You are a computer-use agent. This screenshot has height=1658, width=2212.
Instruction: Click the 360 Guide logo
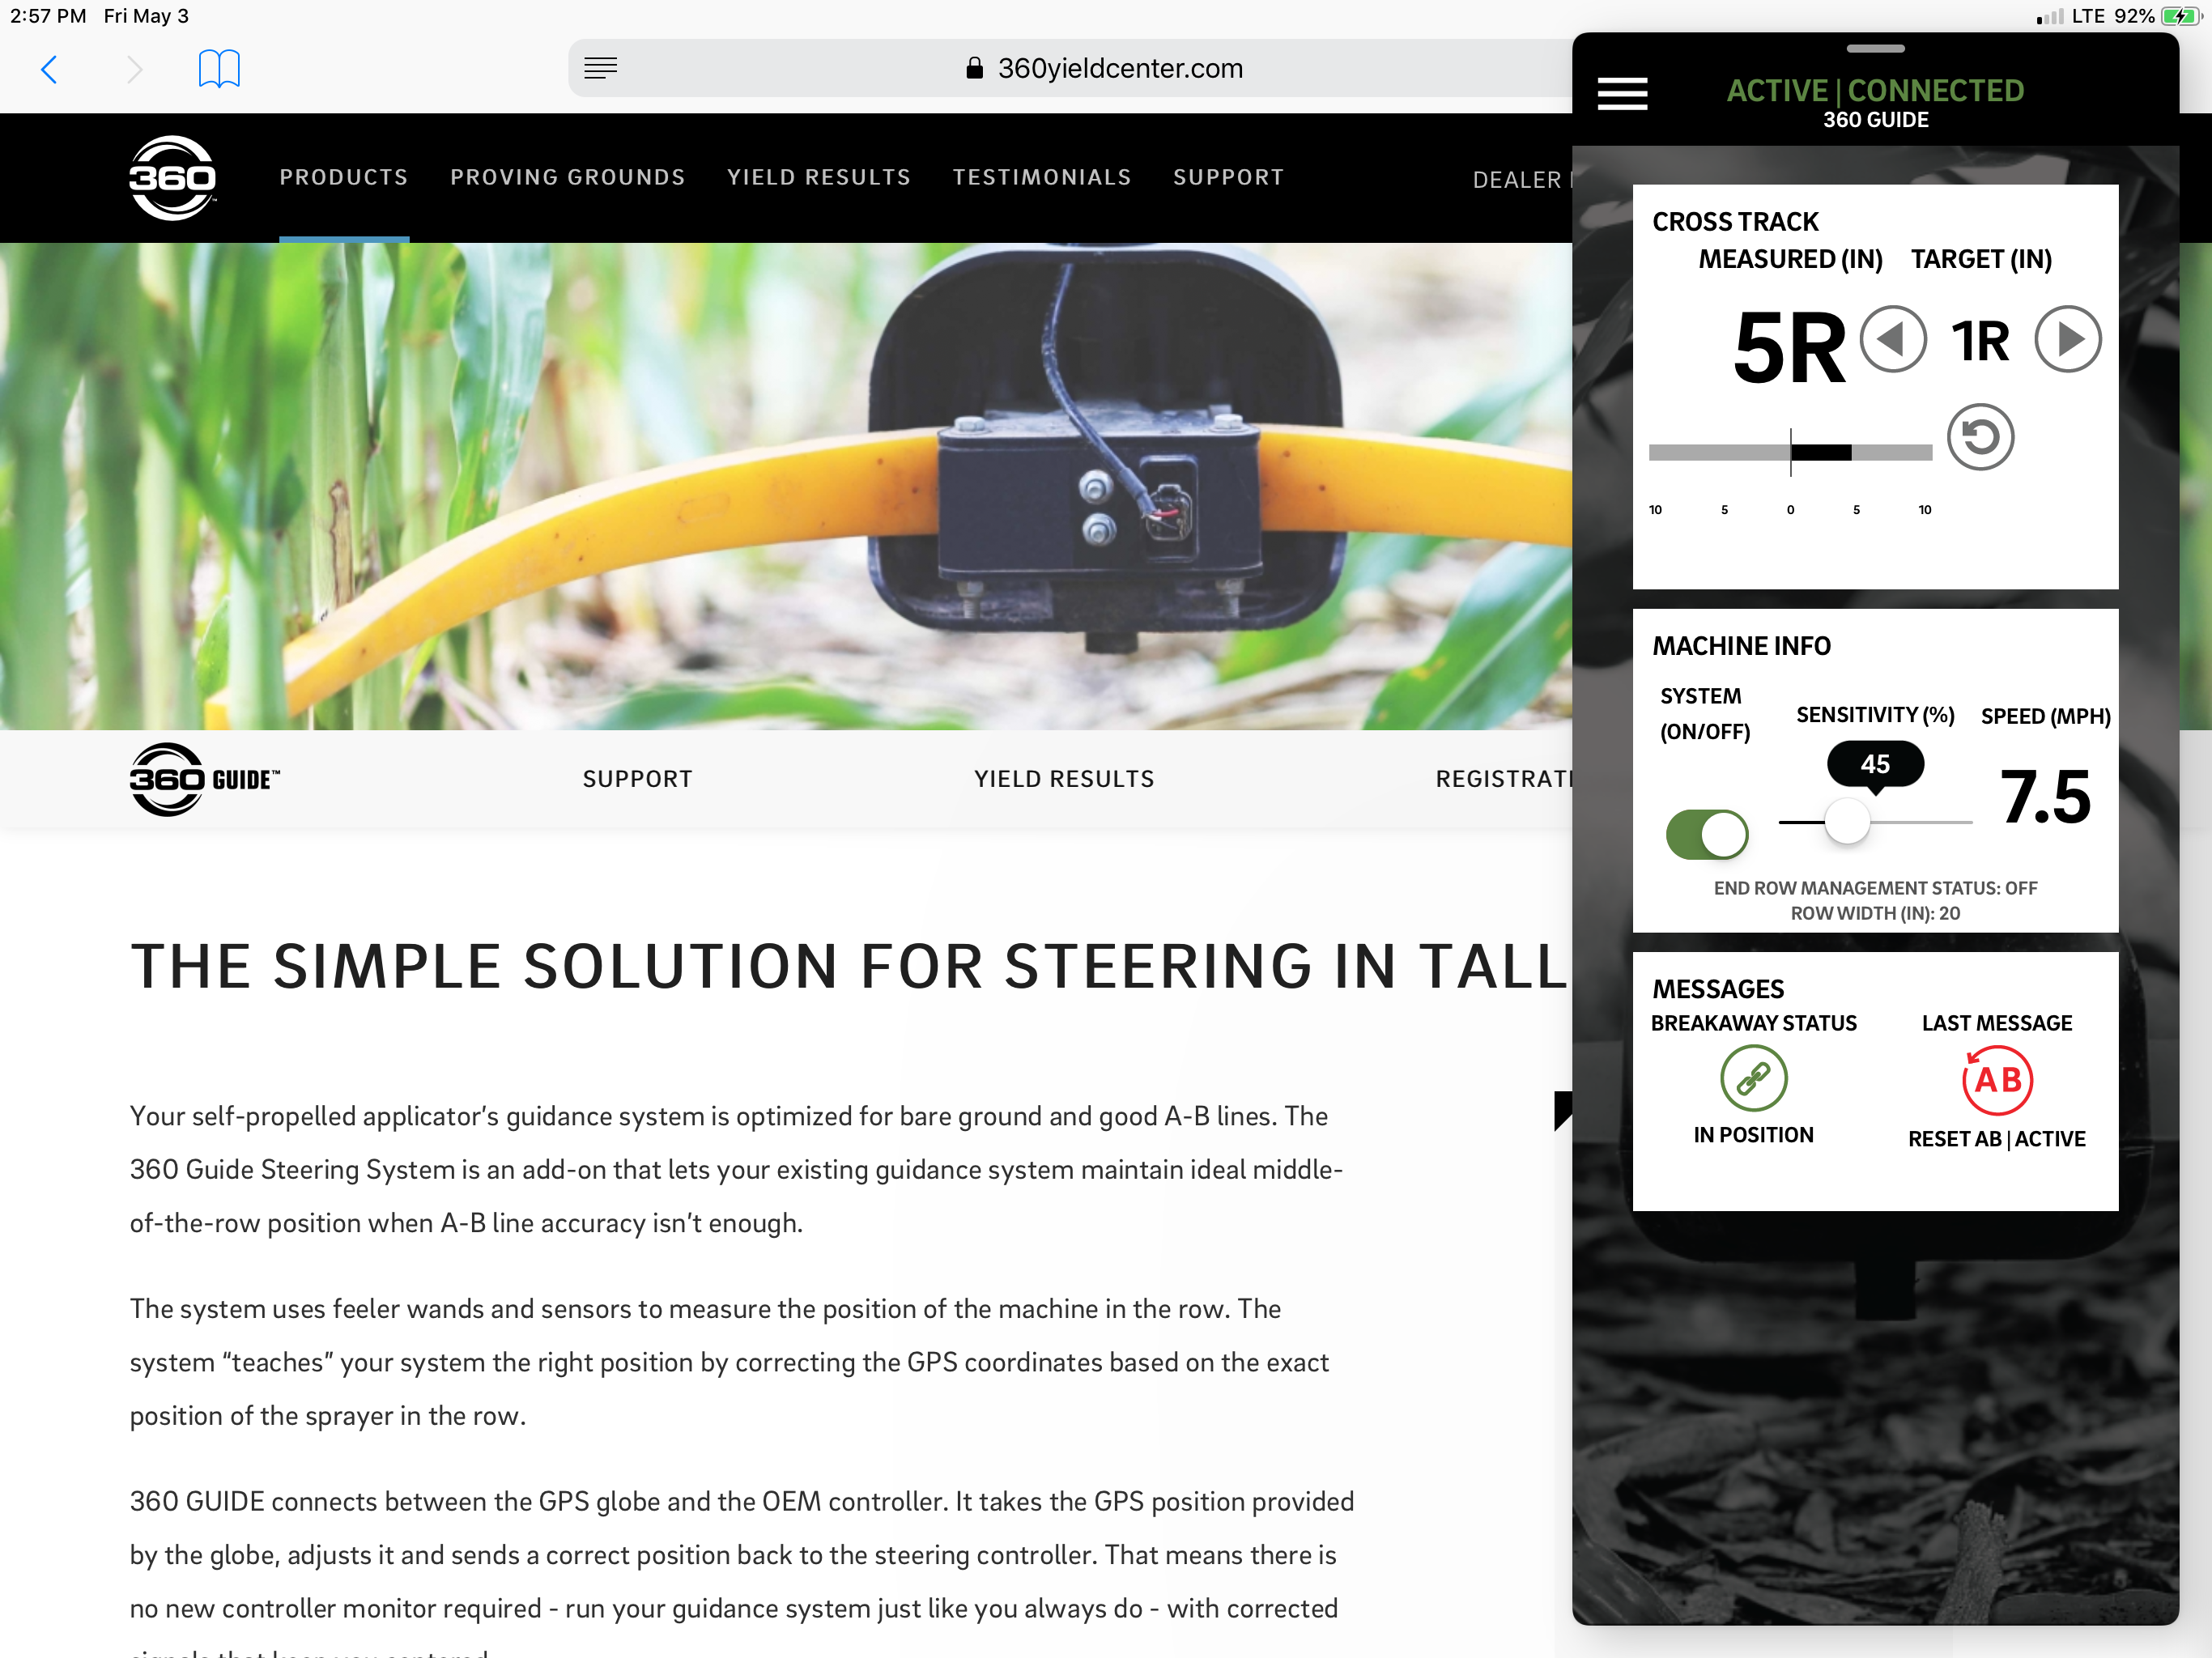point(205,779)
